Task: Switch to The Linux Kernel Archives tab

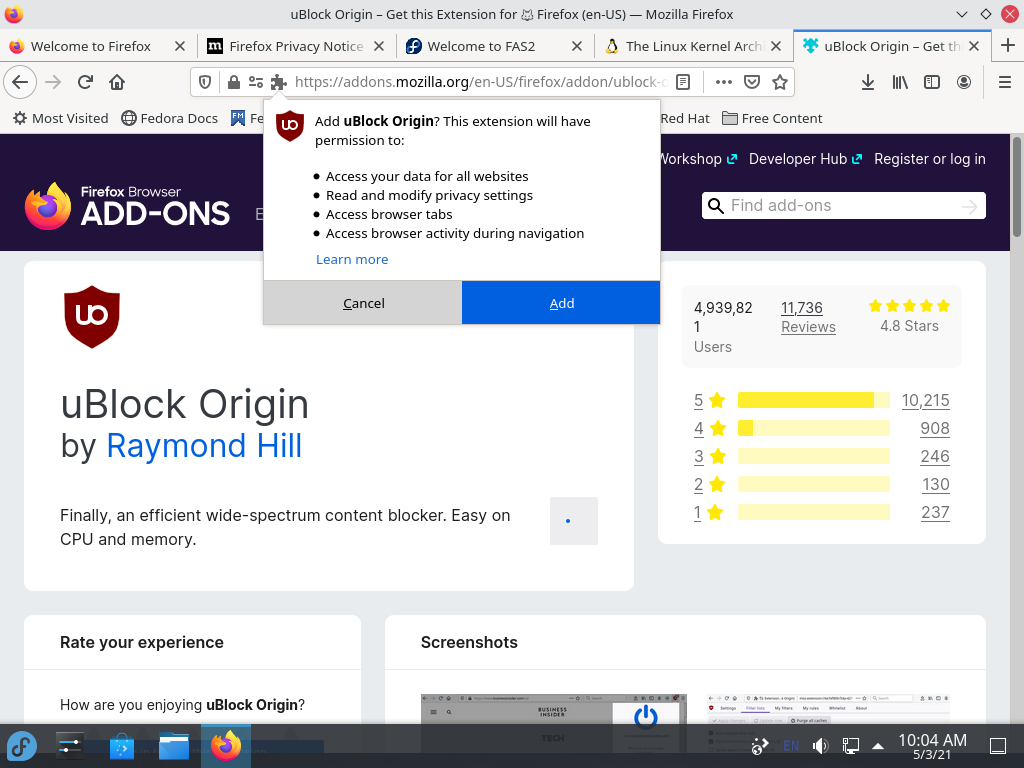Action: pos(694,46)
